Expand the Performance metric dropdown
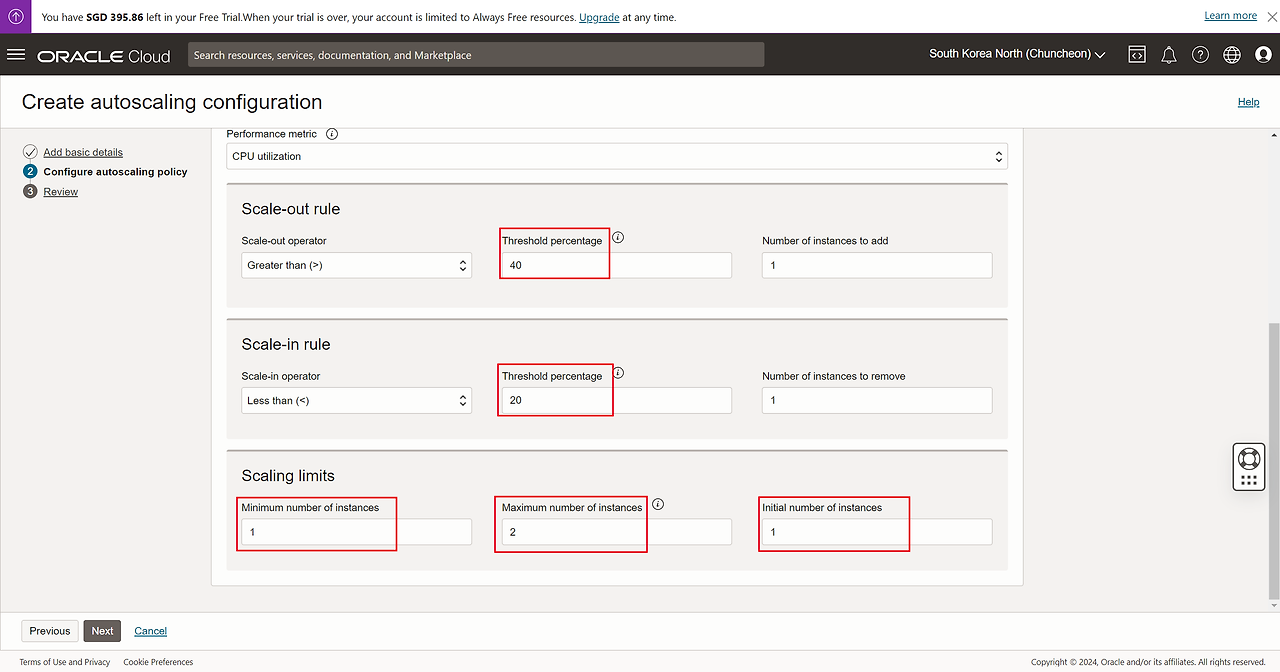Image resolution: width=1280 pixels, height=672 pixels. [x=616, y=157]
